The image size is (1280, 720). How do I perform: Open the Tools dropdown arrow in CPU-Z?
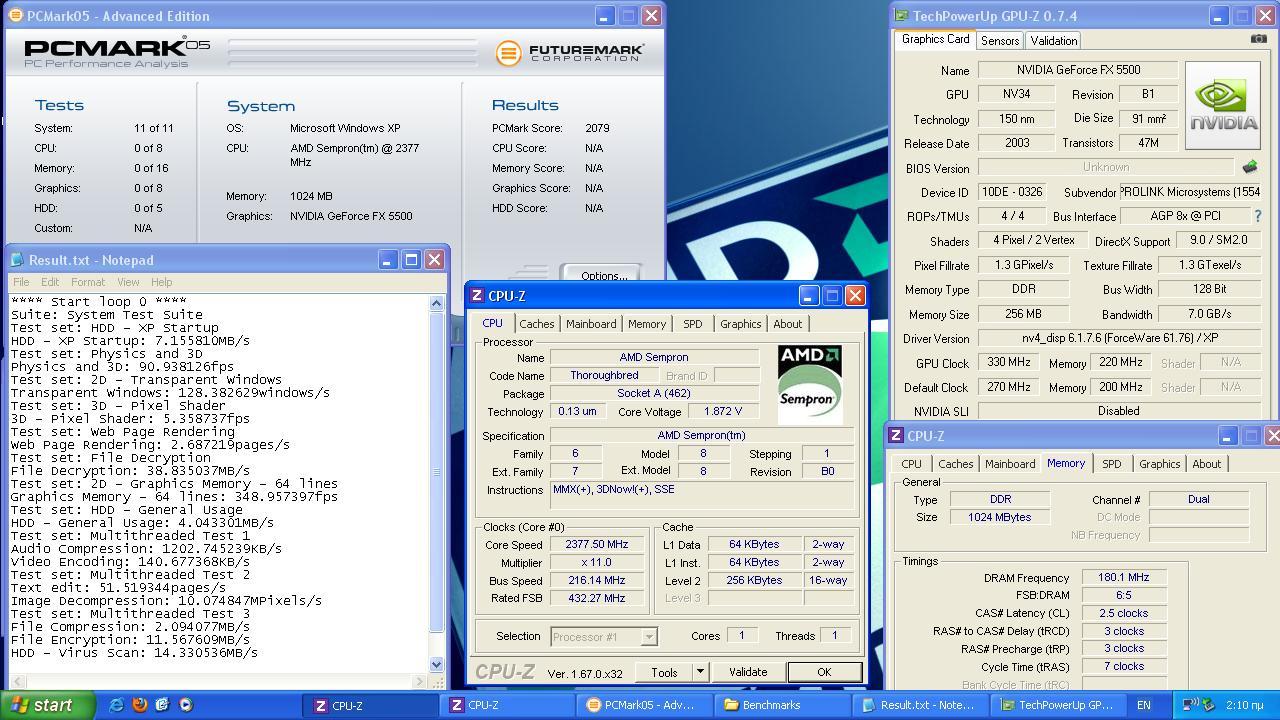coord(700,672)
